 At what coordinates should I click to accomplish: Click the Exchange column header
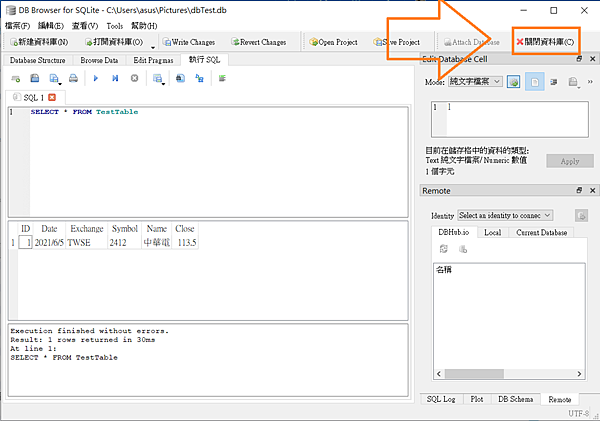coord(87,229)
